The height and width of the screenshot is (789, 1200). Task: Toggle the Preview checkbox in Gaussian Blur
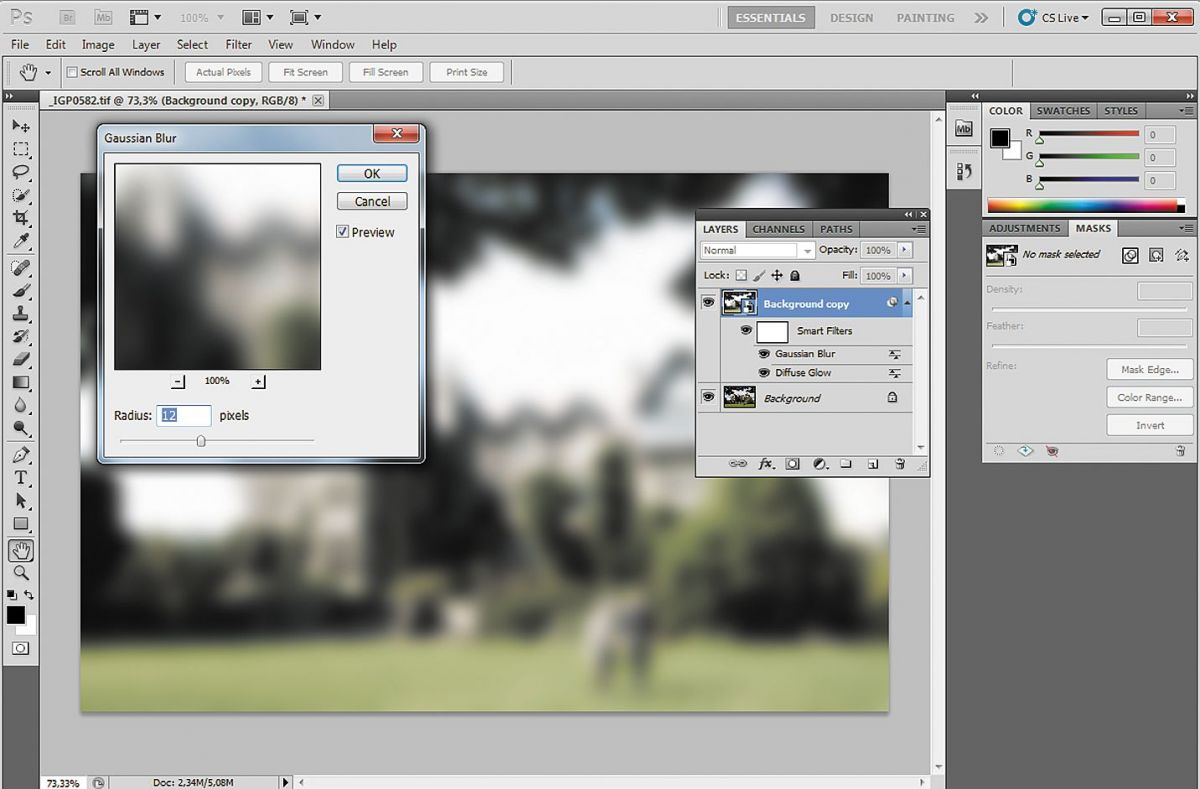point(343,232)
